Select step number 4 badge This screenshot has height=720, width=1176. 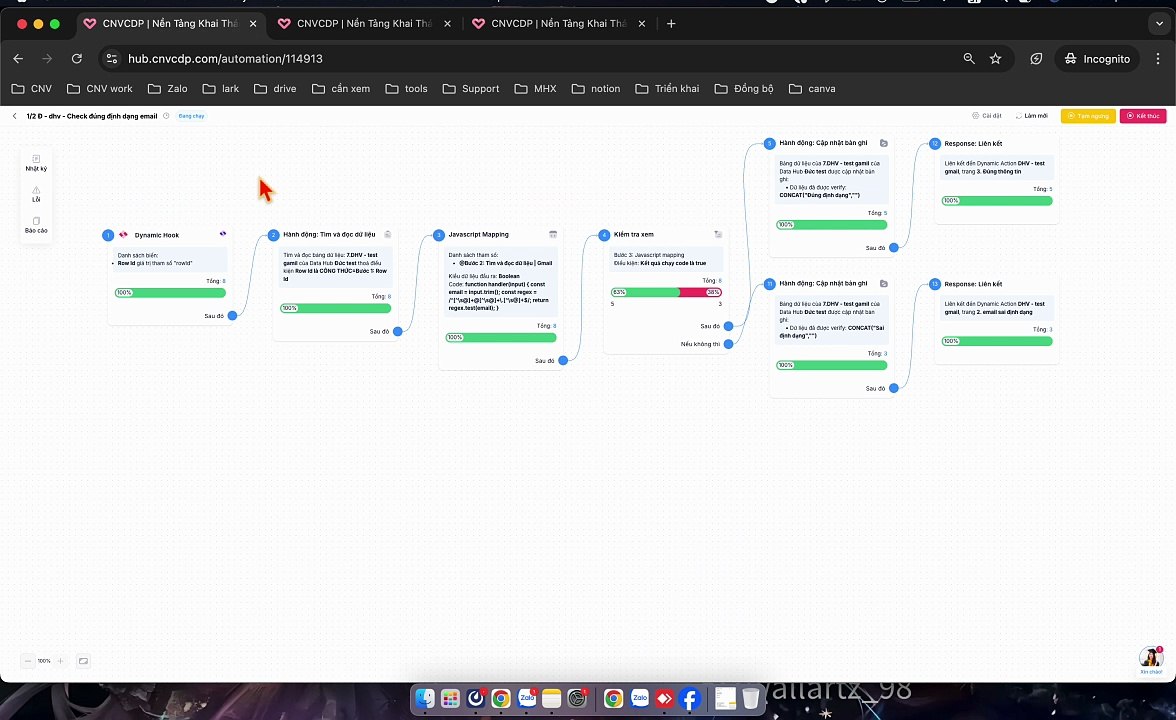click(x=604, y=236)
